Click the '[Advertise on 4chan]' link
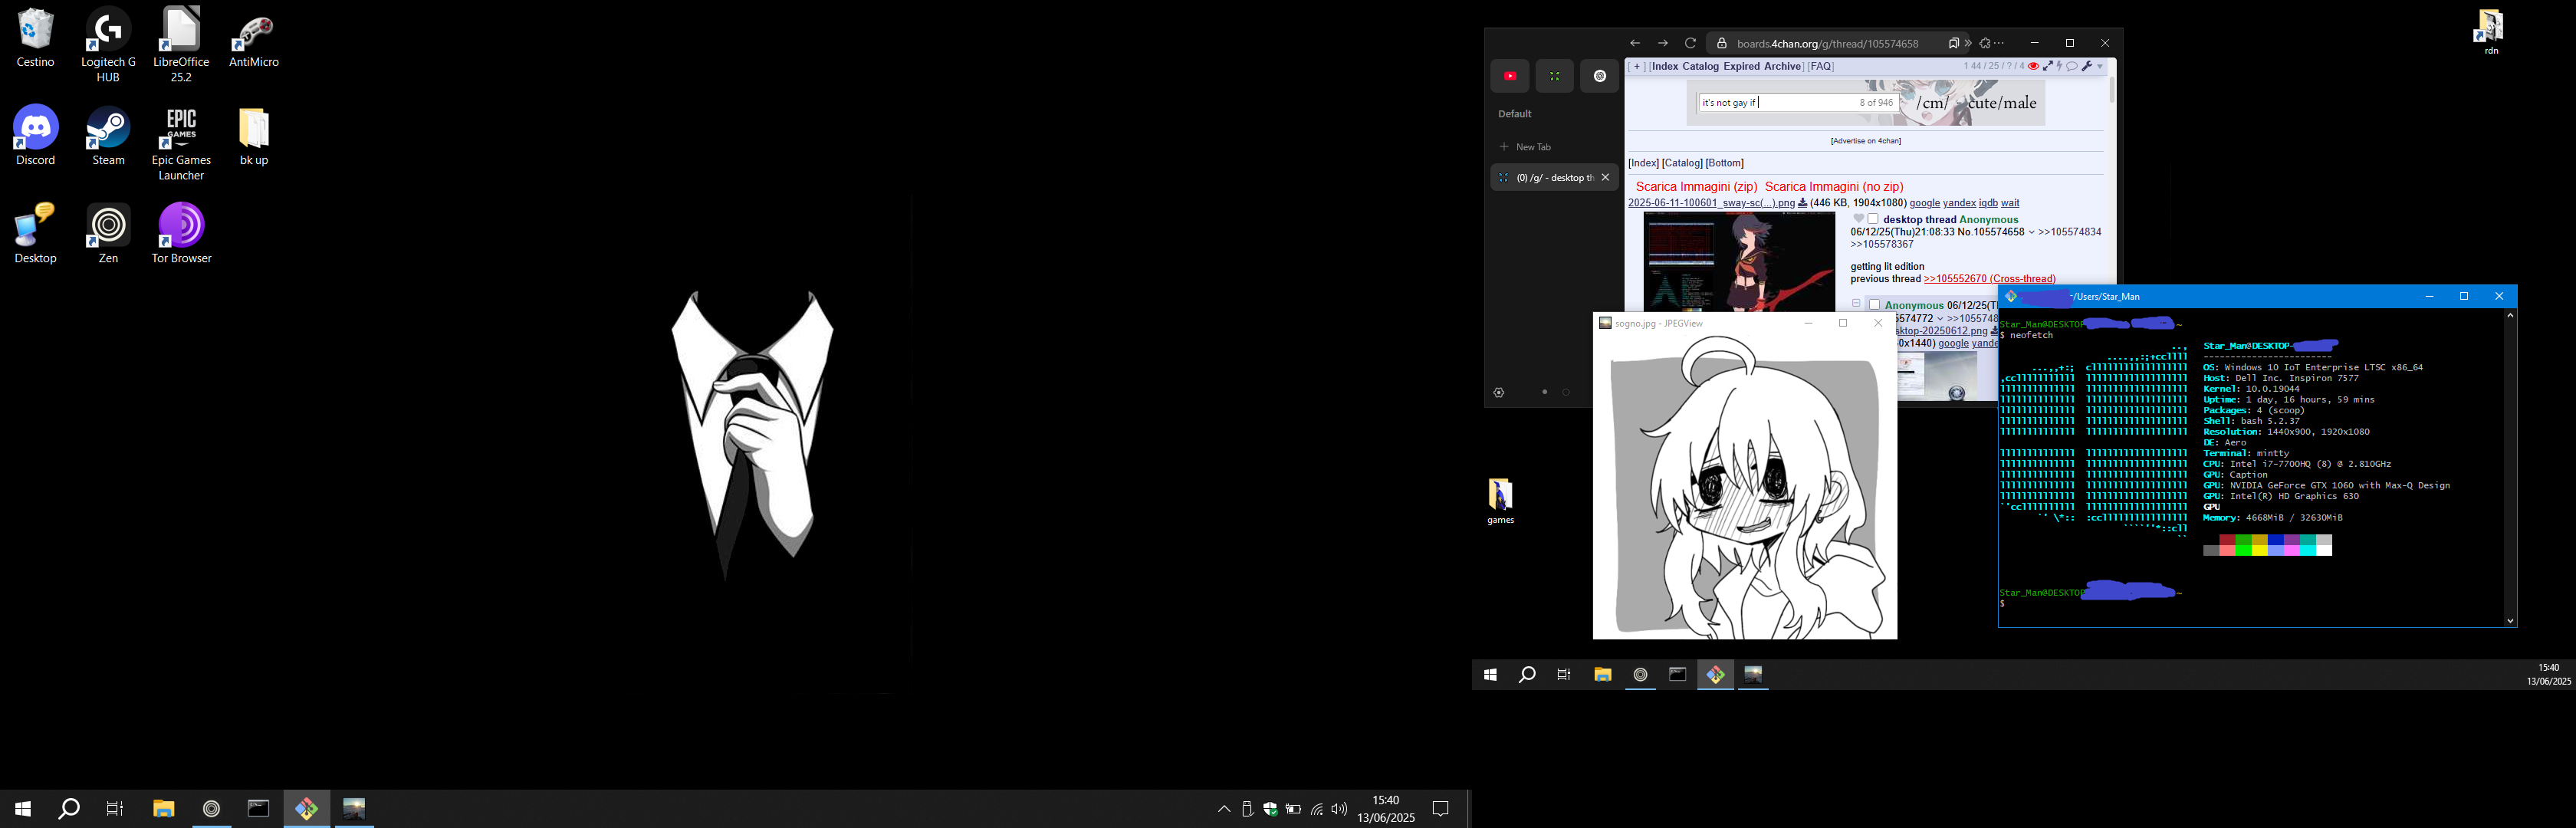Viewport: 2576px width, 828px height. [x=1866, y=141]
